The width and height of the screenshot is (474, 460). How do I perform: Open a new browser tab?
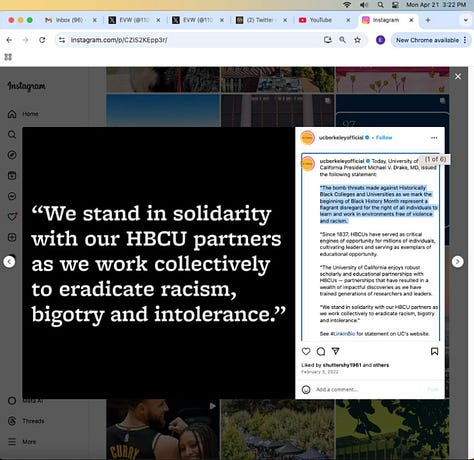click(x=428, y=20)
